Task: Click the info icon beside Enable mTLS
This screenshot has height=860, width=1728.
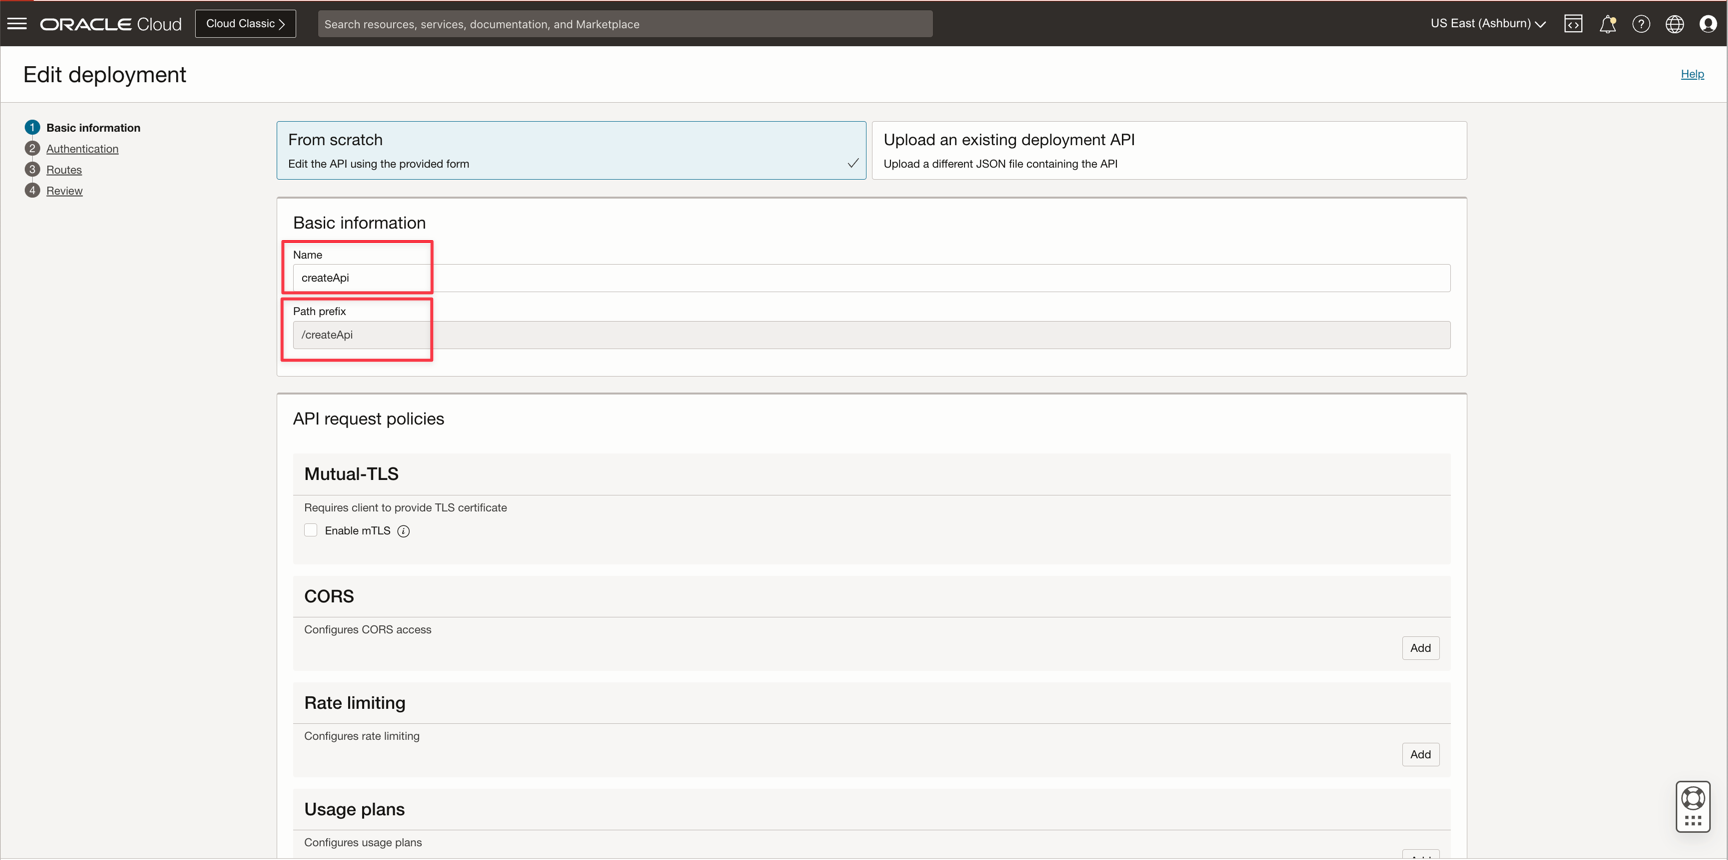Action: pyautogui.click(x=404, y=531)
